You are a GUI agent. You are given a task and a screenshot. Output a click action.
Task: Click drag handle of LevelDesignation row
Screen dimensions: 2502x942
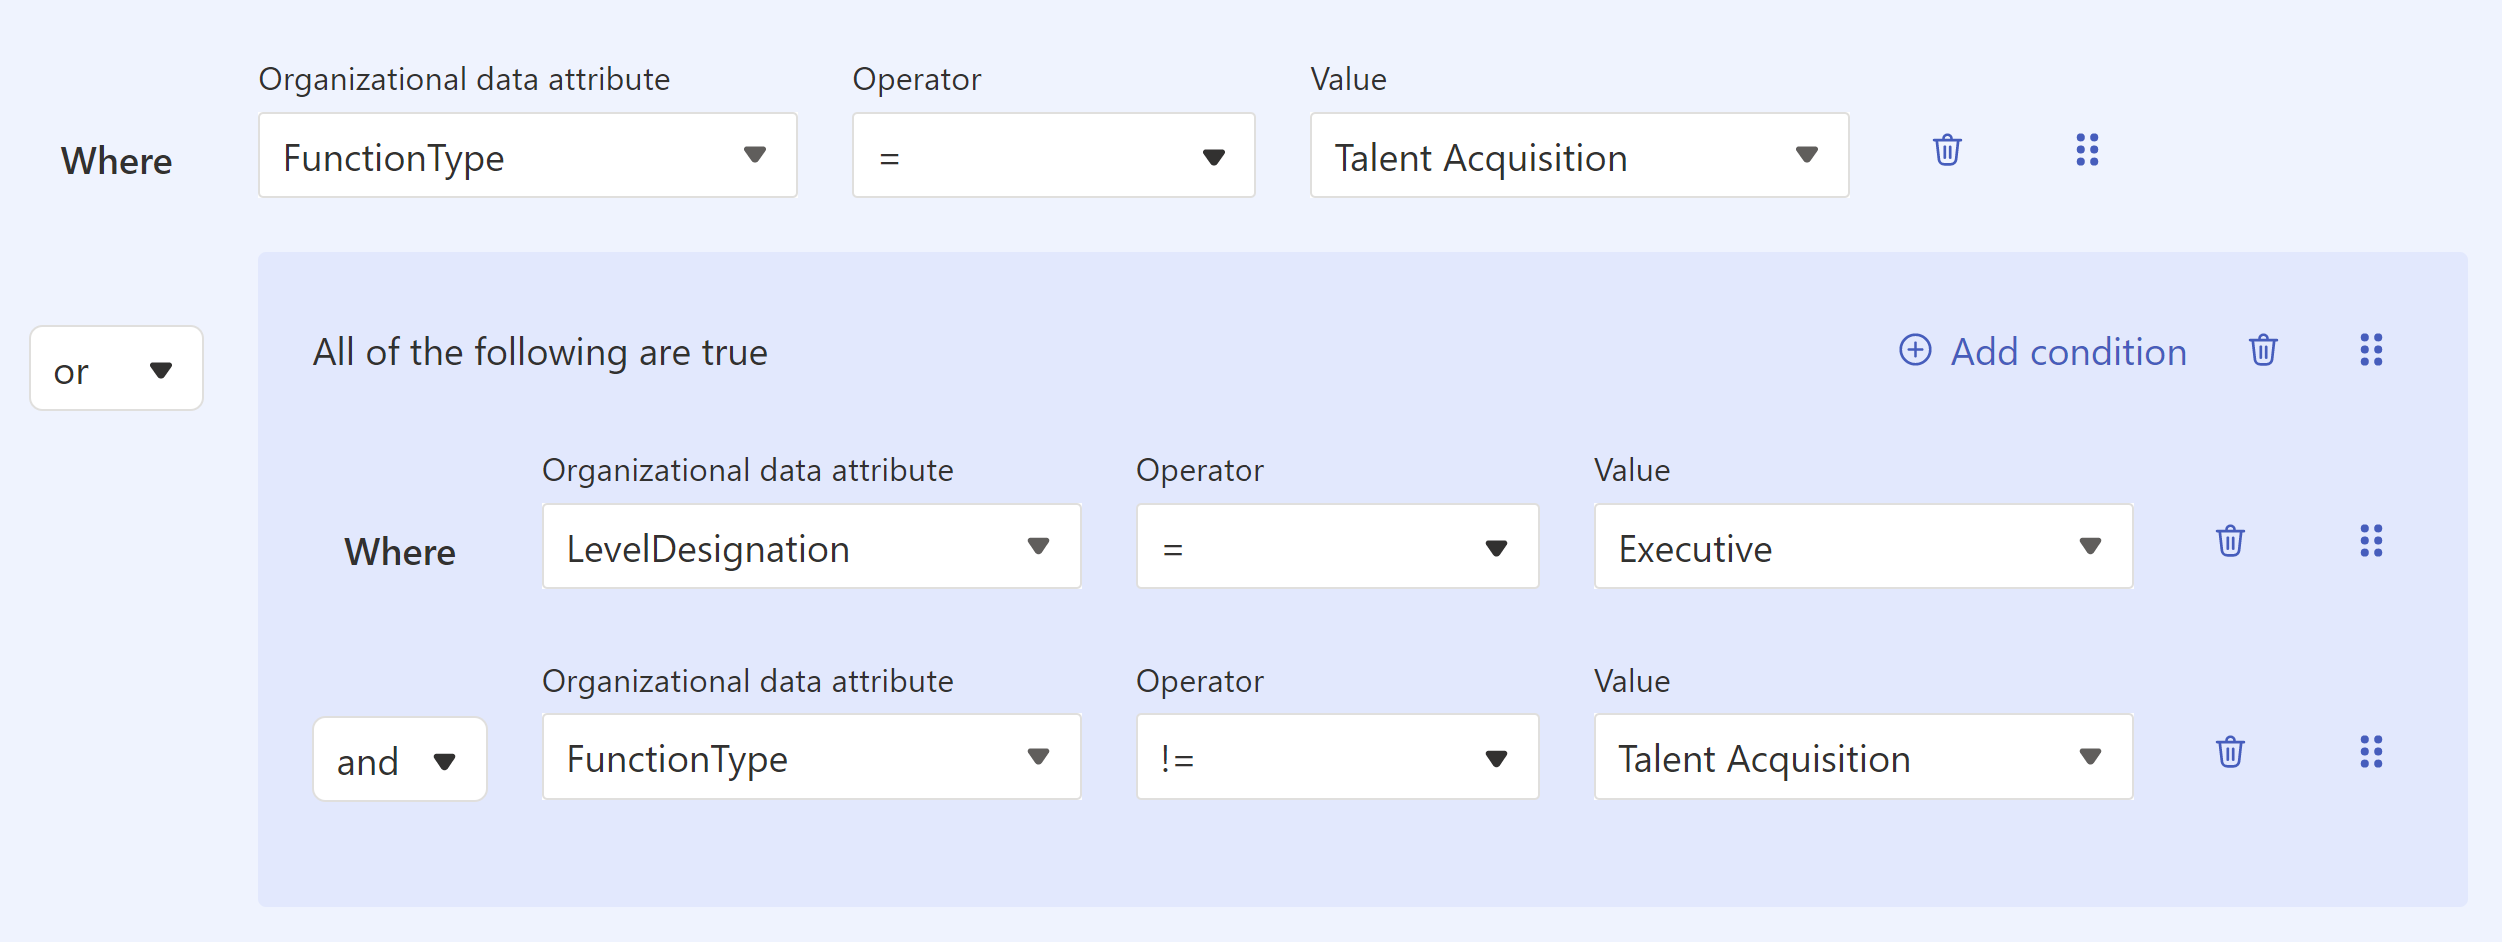[2371, 542]
